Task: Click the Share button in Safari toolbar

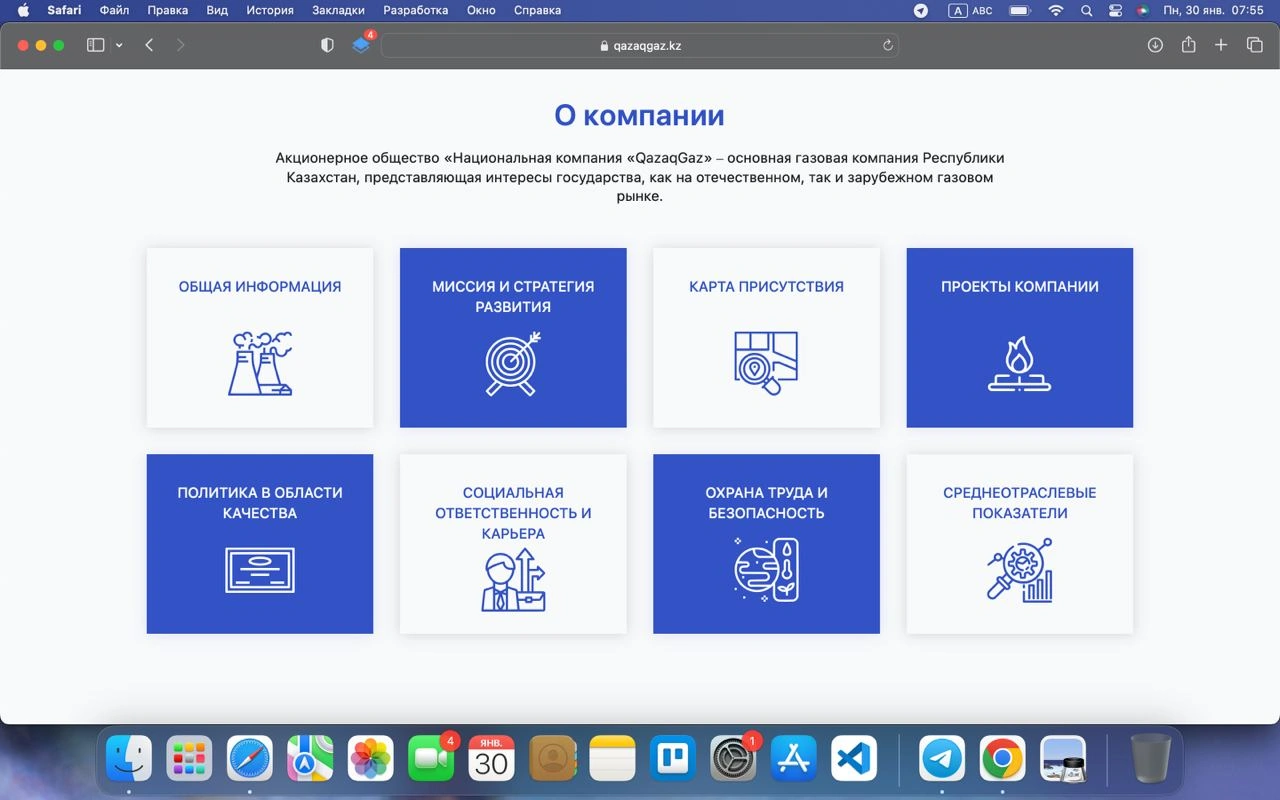Action: tap(1188, 45)
